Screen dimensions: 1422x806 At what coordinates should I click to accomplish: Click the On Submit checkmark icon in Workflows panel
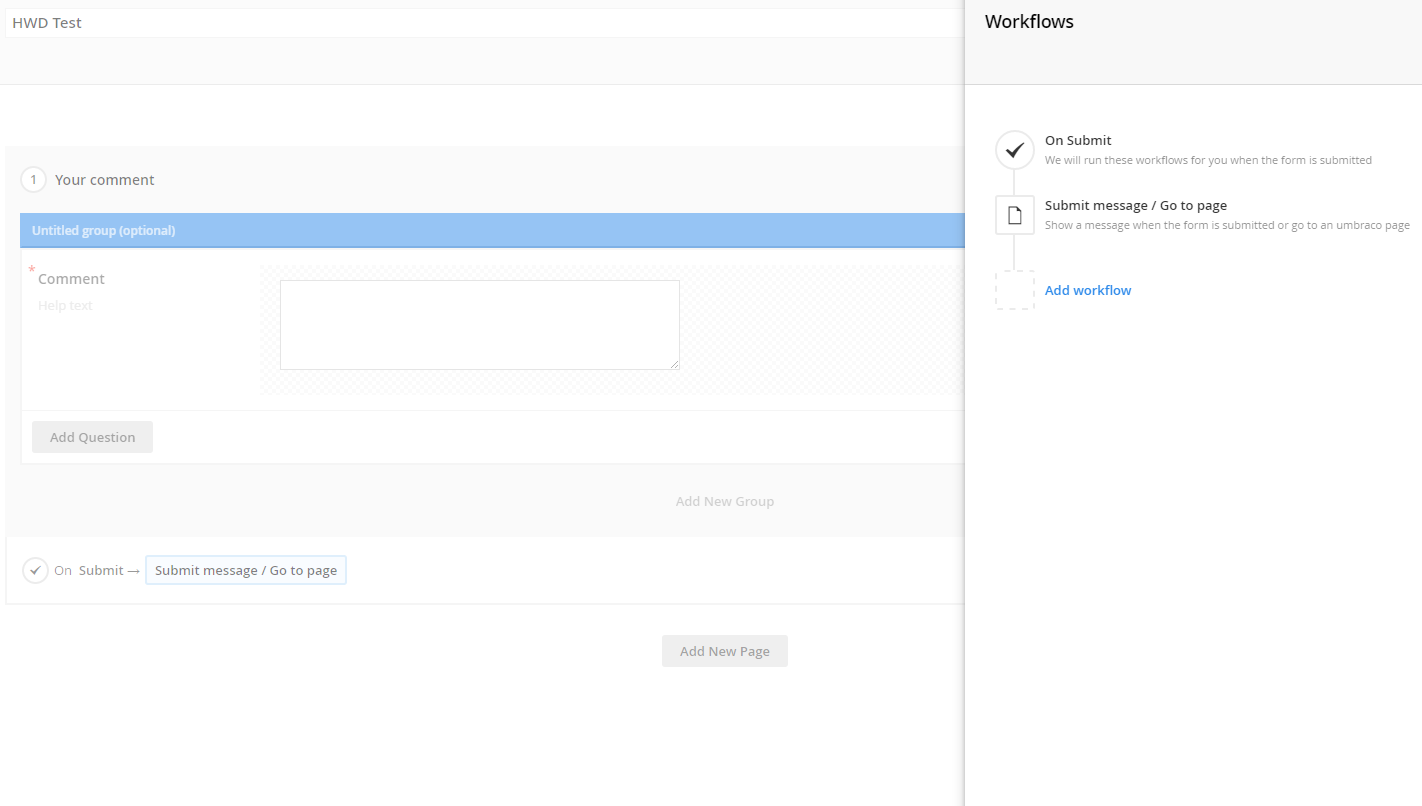pyautogui.click(x=1014, y=150)
